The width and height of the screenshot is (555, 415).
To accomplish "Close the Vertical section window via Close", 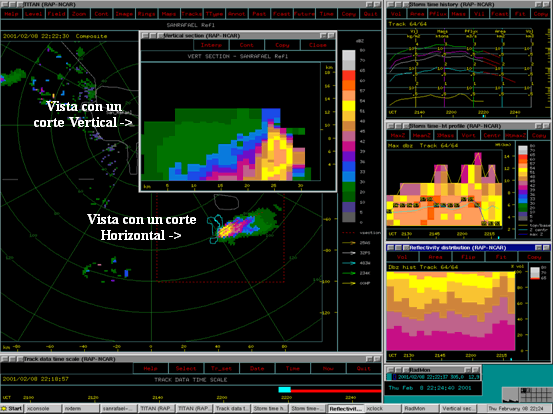I will coord(317,45).
